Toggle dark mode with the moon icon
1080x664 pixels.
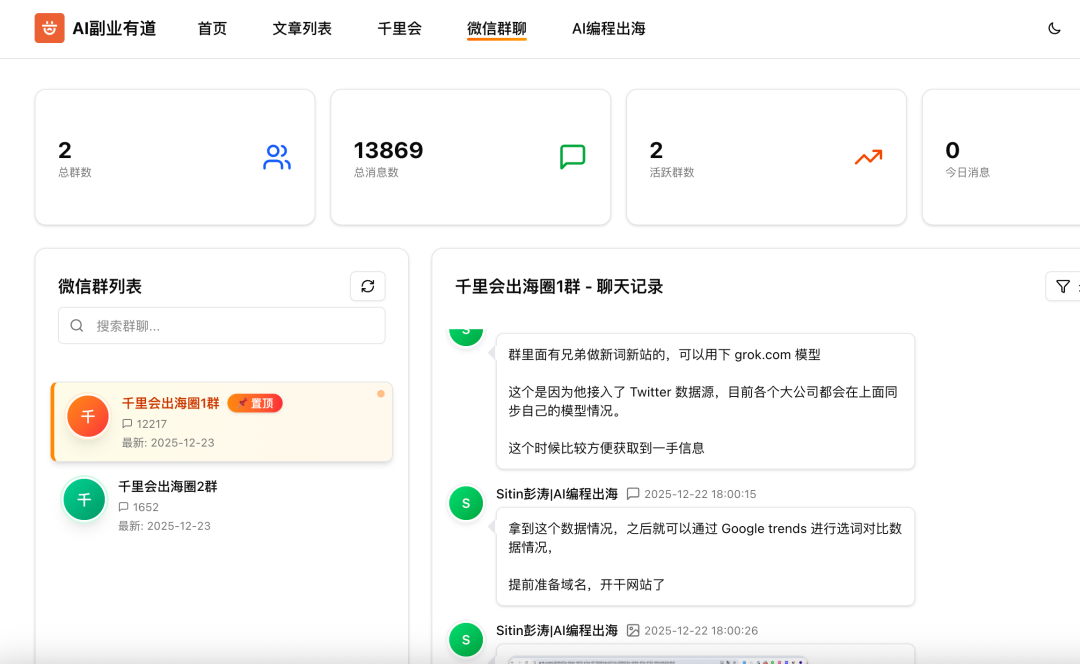point(1055,29)
